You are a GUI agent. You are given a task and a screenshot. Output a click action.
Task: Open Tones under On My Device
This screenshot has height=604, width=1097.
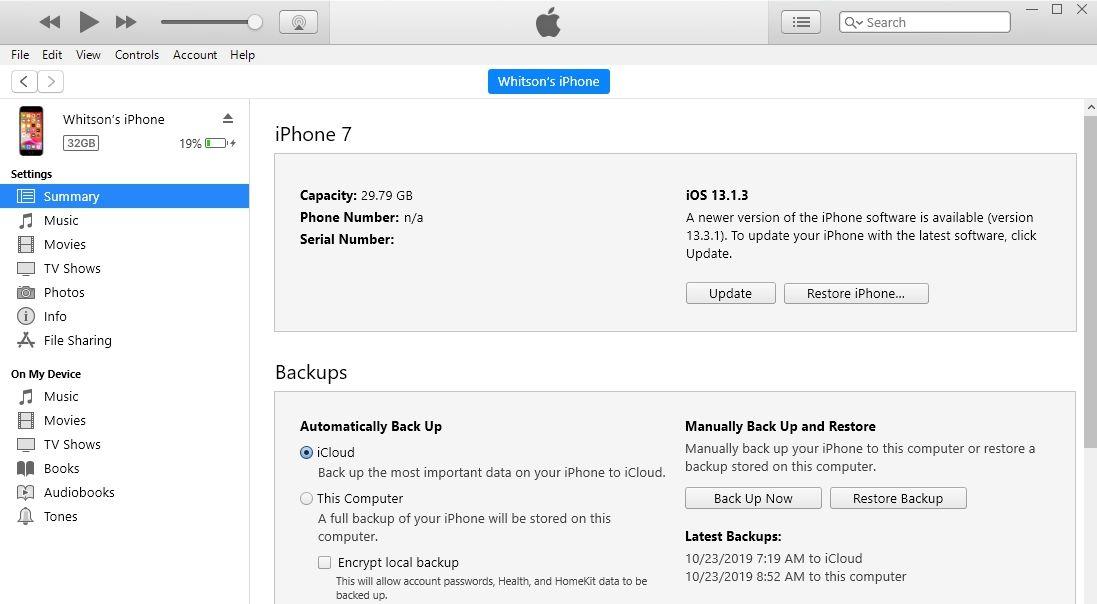tap(60, 517)
